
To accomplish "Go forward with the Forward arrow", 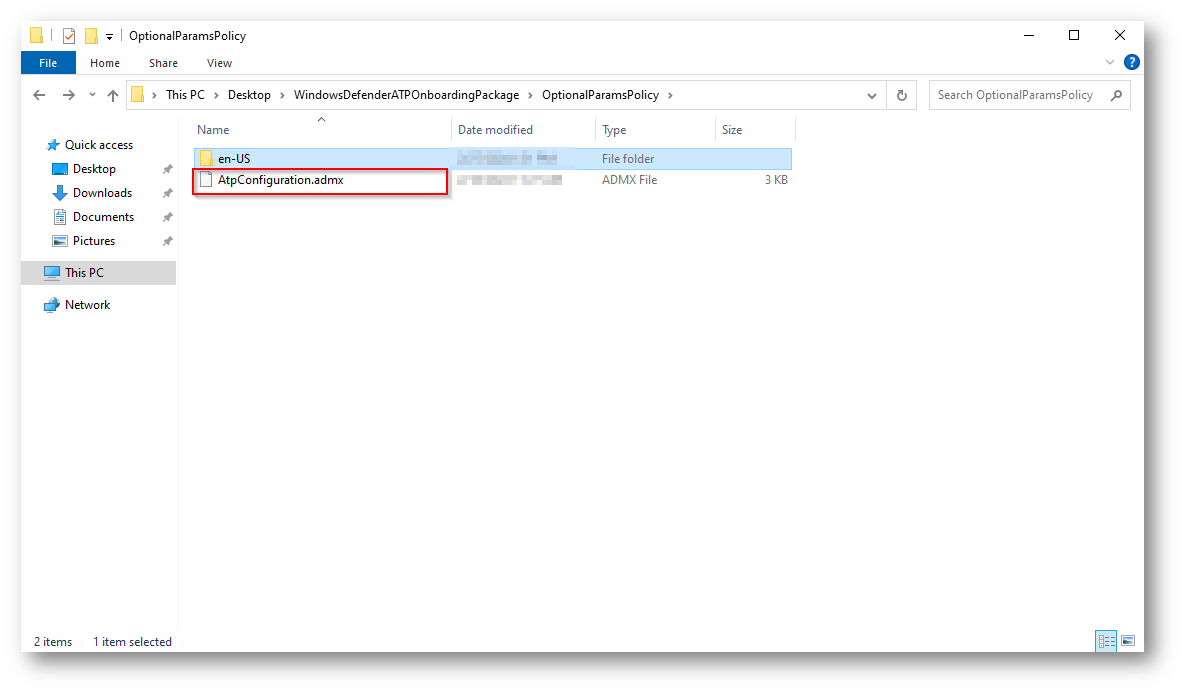I will coord(69,95).
